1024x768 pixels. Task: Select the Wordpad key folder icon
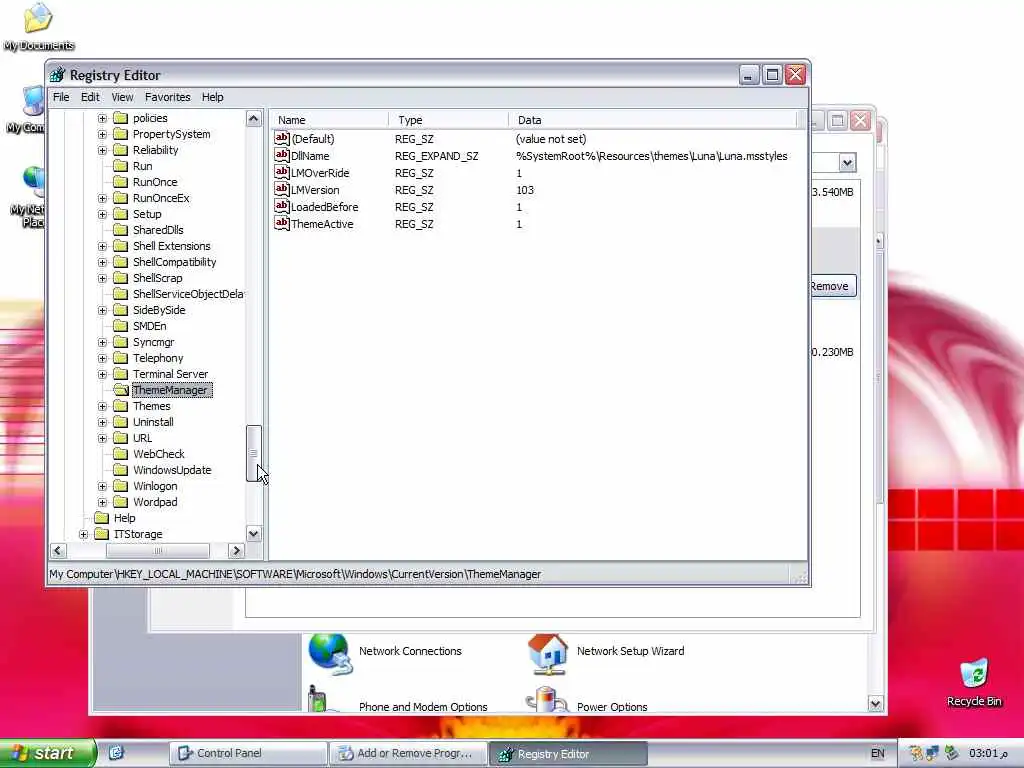click(120, 502)
